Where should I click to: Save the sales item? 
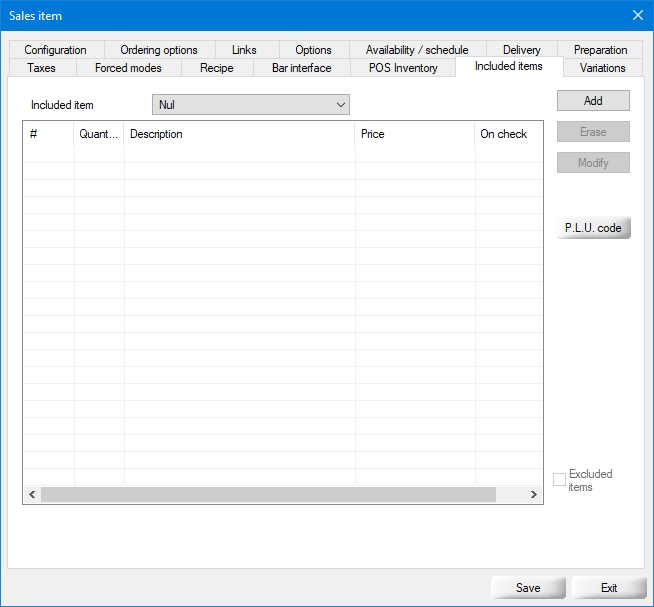pyautogui.click(x=528, y=588)
